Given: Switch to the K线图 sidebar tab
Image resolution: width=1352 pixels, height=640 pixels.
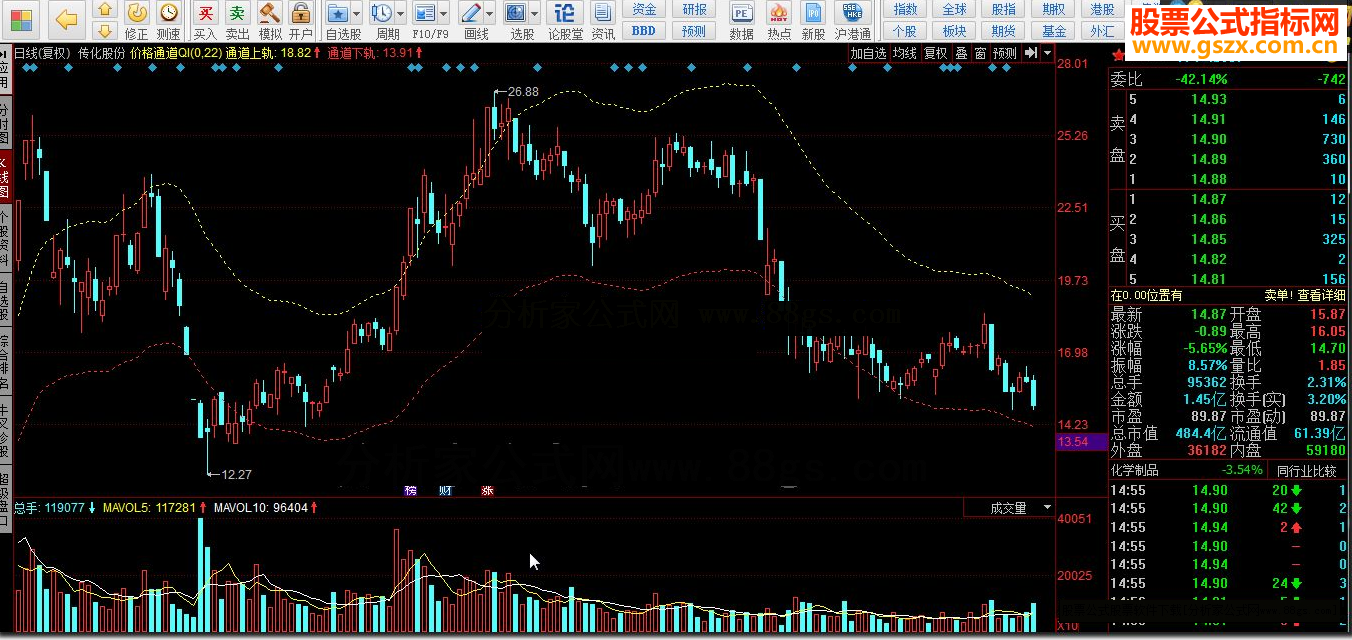Looking at the screenshot, I should (5, 176).
